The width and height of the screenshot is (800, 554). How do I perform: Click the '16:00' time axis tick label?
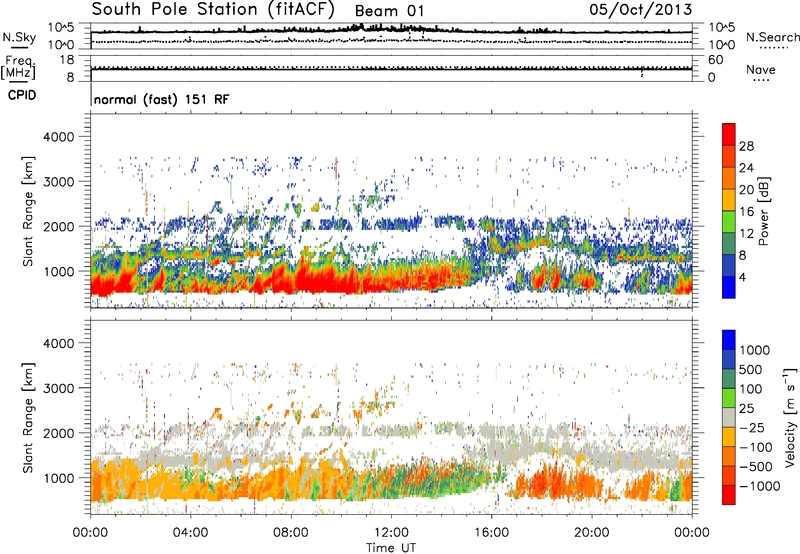491,533
